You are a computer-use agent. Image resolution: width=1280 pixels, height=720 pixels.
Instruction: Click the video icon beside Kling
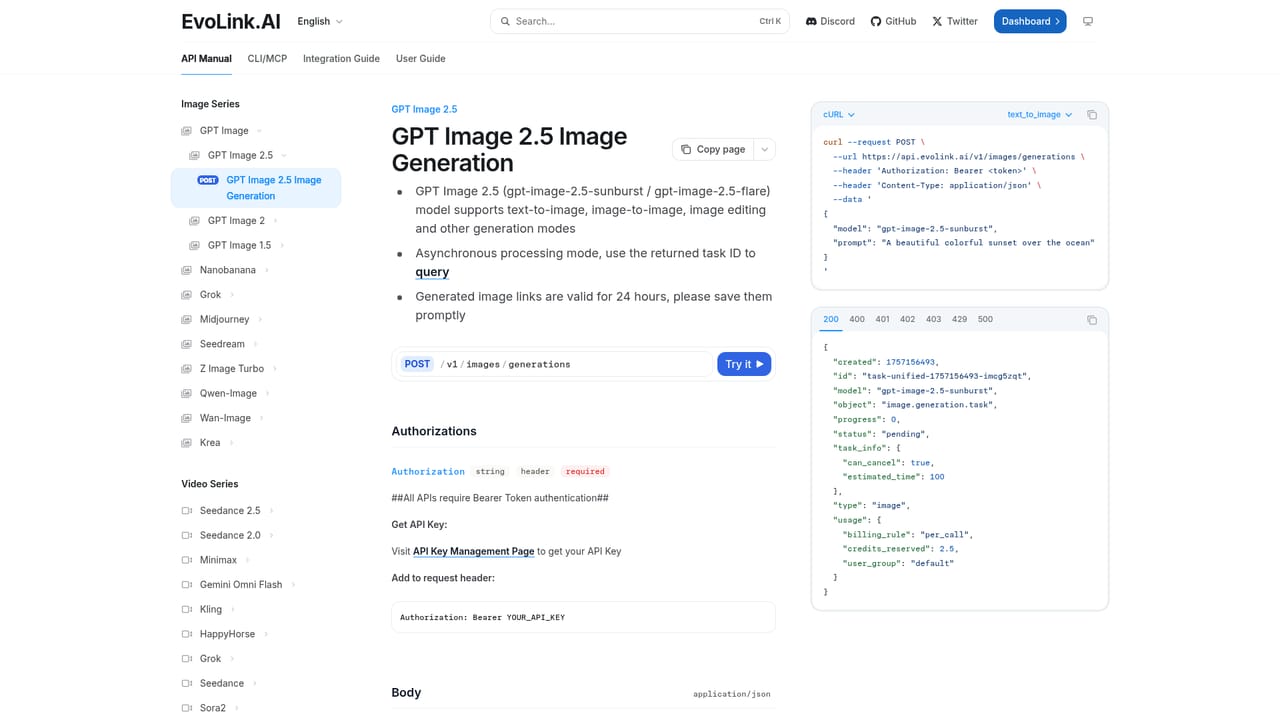[x=186, y=609]
